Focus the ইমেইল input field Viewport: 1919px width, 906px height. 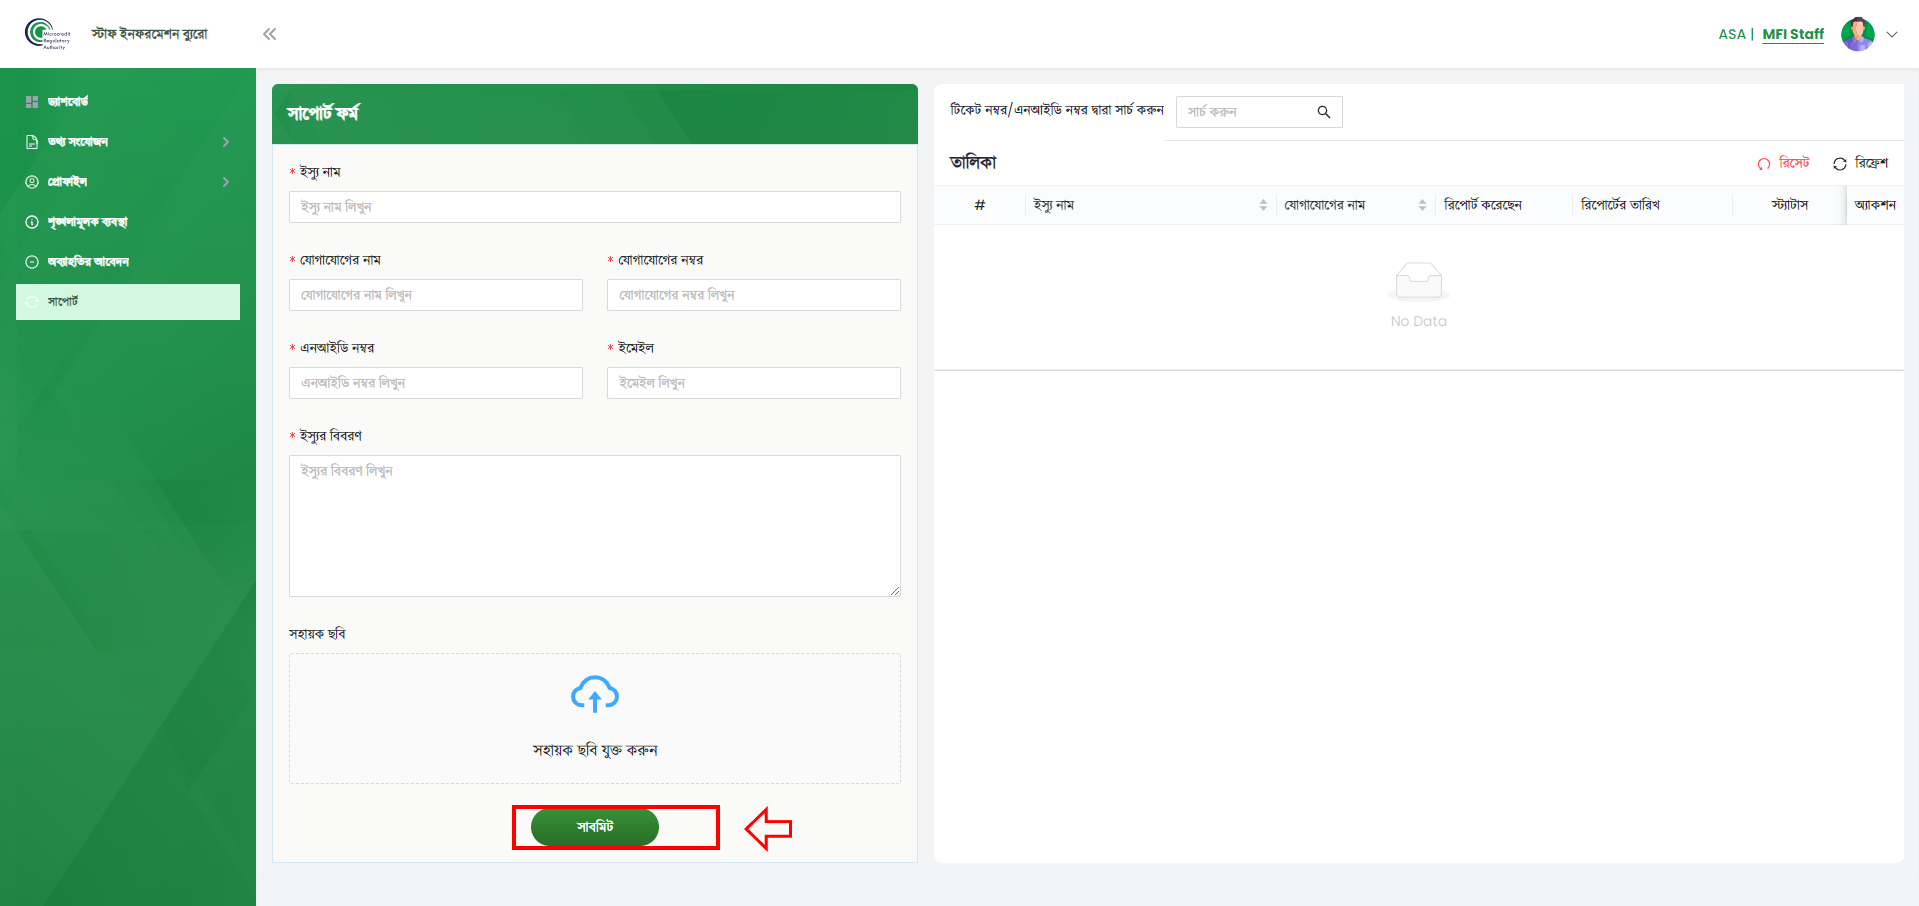pos(754,383)
